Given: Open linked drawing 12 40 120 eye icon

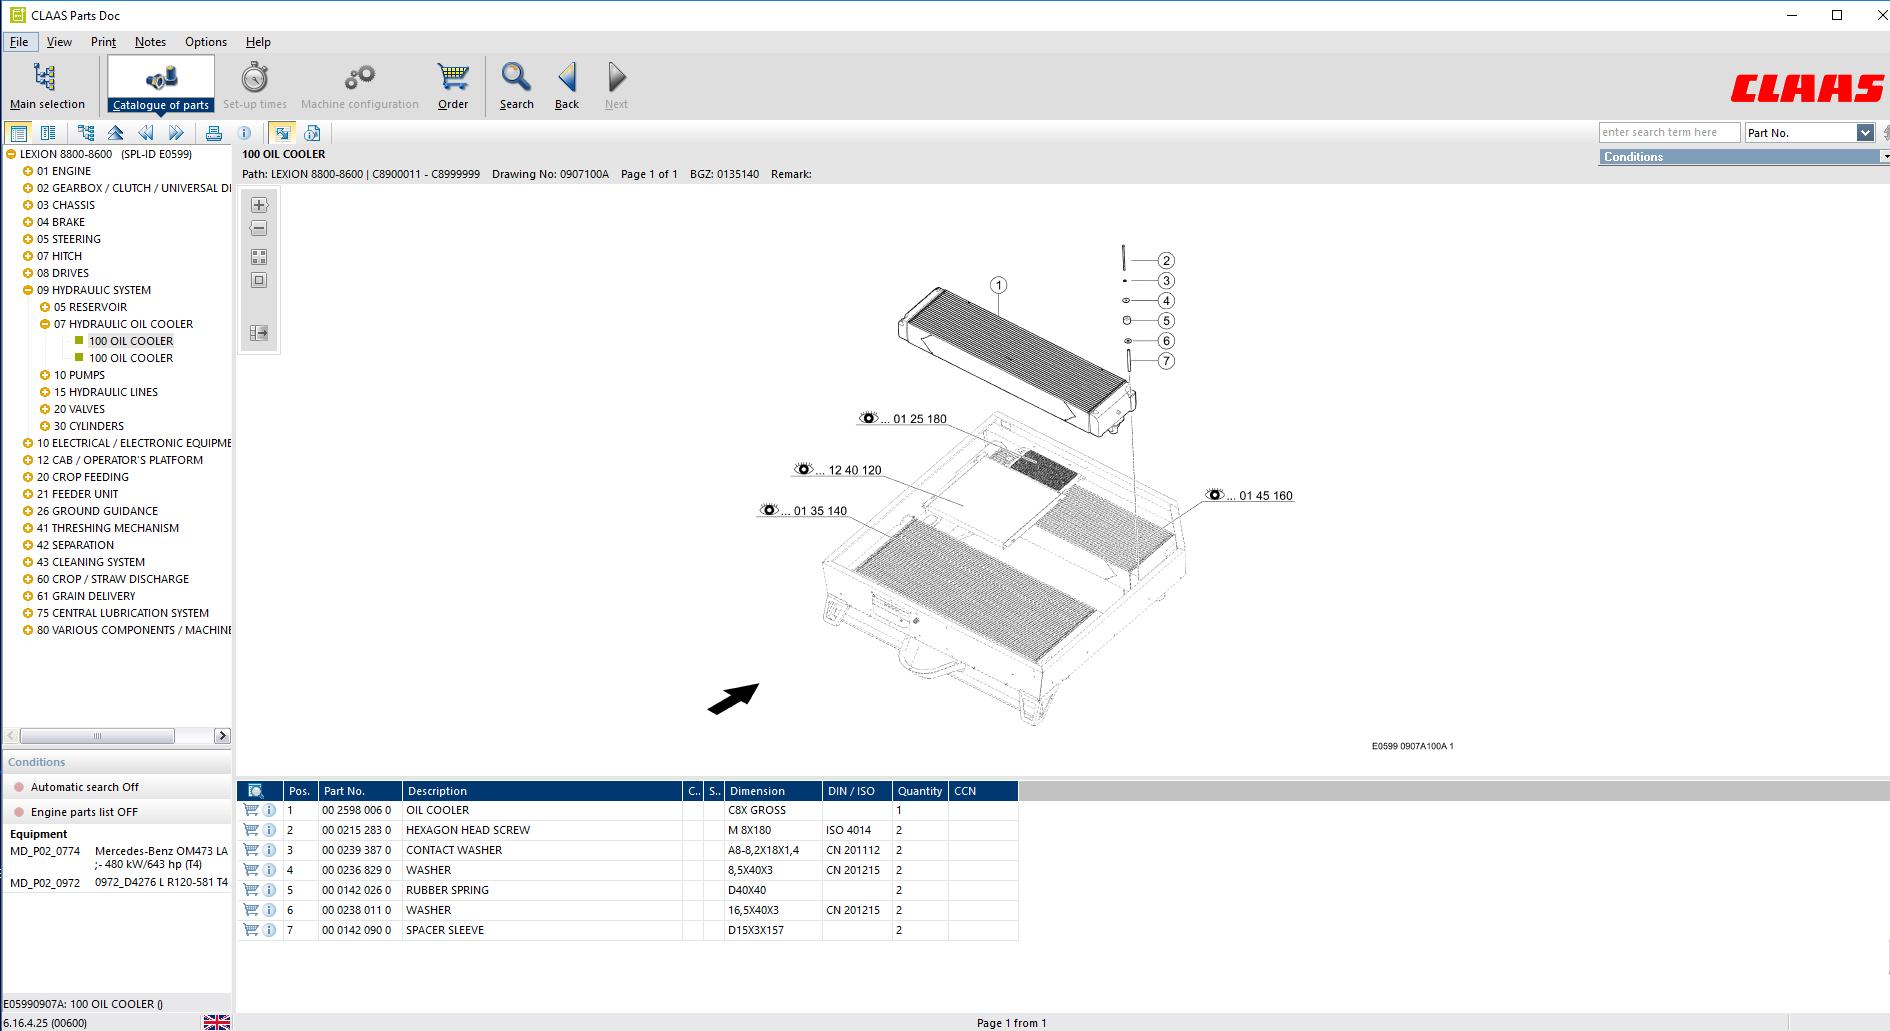Looking at the screenshot, I should pos(804,469).
